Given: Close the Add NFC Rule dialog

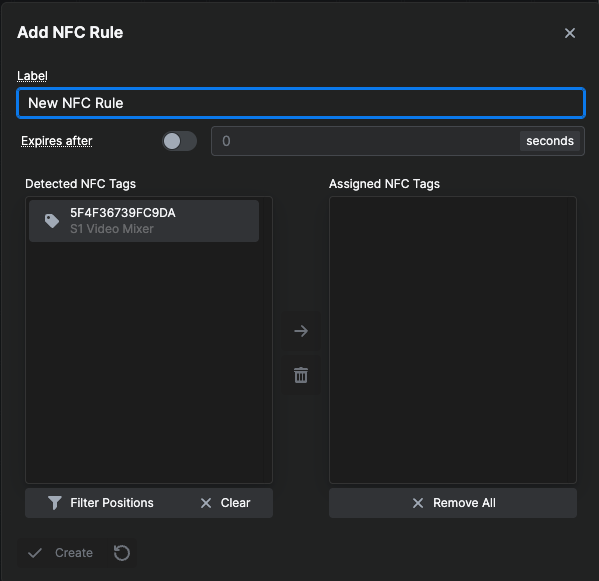Looking at the screenshot, I should point(570,33).
